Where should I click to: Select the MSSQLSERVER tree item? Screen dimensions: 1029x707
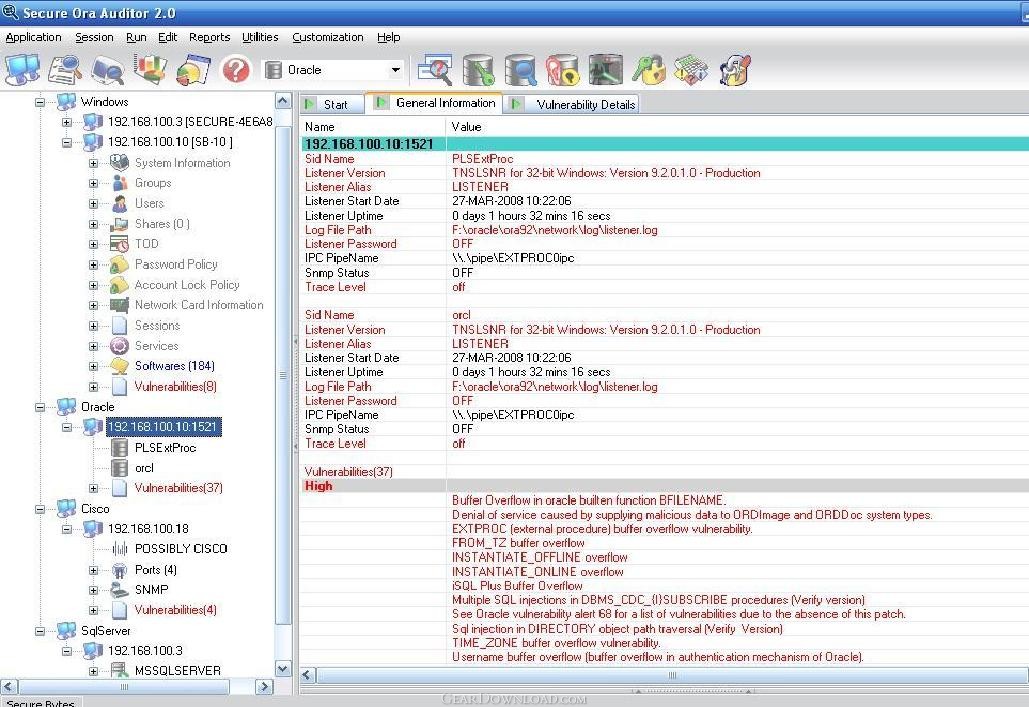click(178, 671)
